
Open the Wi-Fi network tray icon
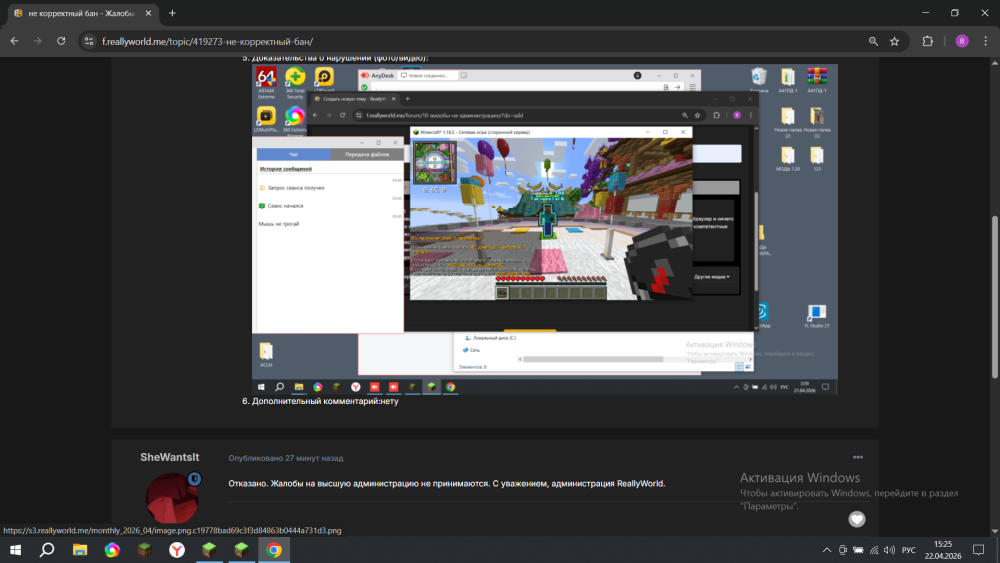click(x=874, y=550)
